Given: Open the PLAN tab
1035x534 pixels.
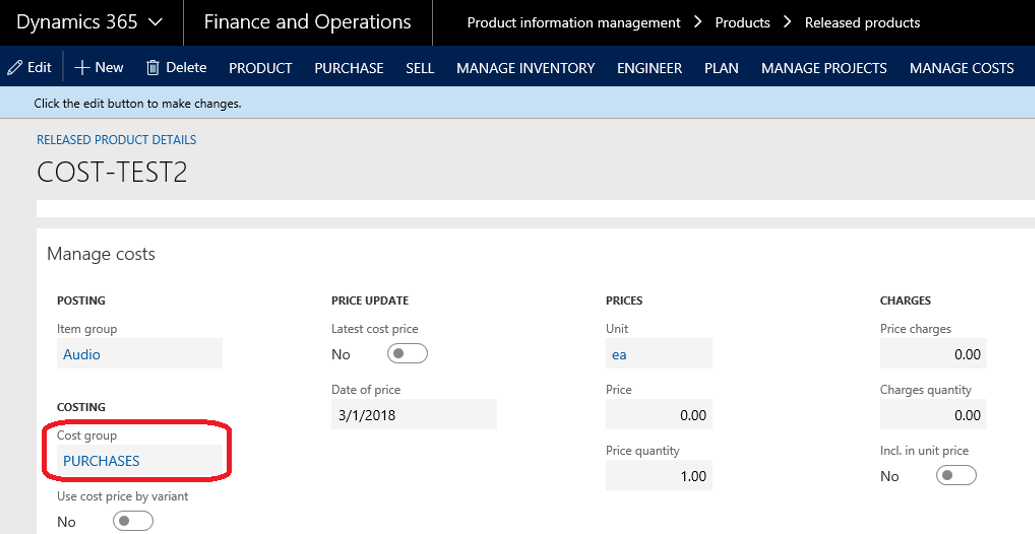Looking at the screenshot, I should click(721, 68).
